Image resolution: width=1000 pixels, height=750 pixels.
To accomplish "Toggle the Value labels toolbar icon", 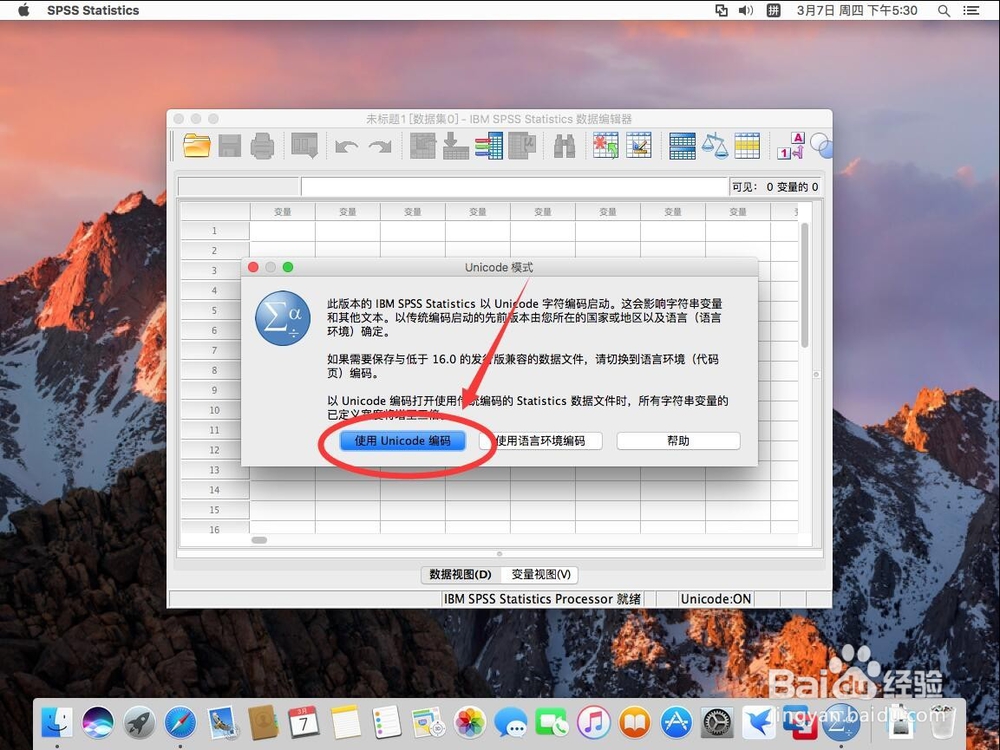I will (791, 146).
